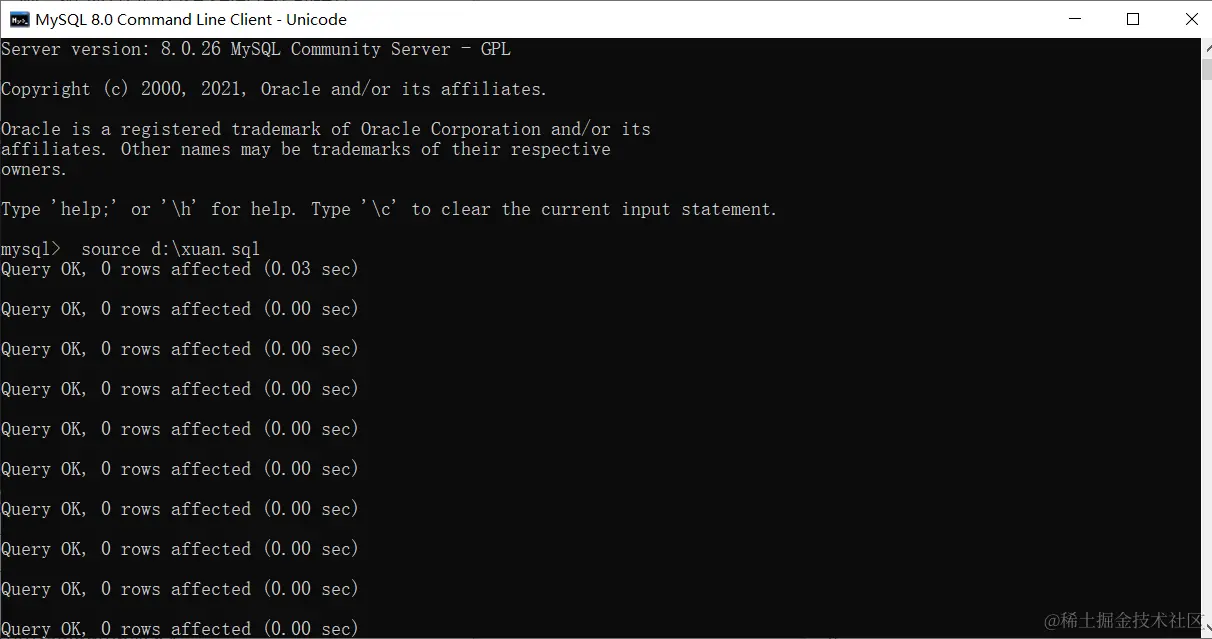Image resolution: width=1212 pixels, height=639 pixels.
Task: Click the Query OK line showing 0.03 sec
Action: click(180, 269)
